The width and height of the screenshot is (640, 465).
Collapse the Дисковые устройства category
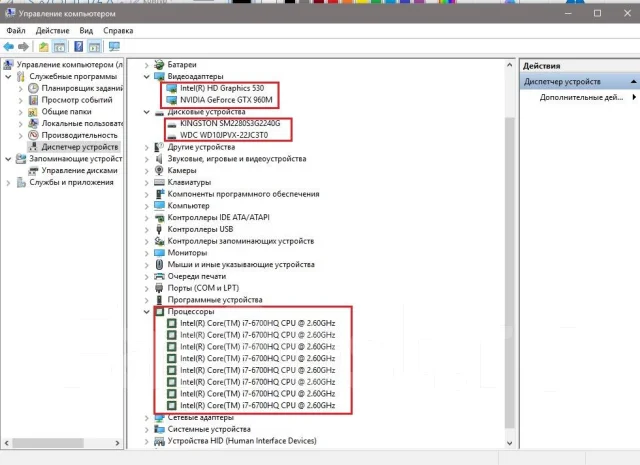coord(146,112)
